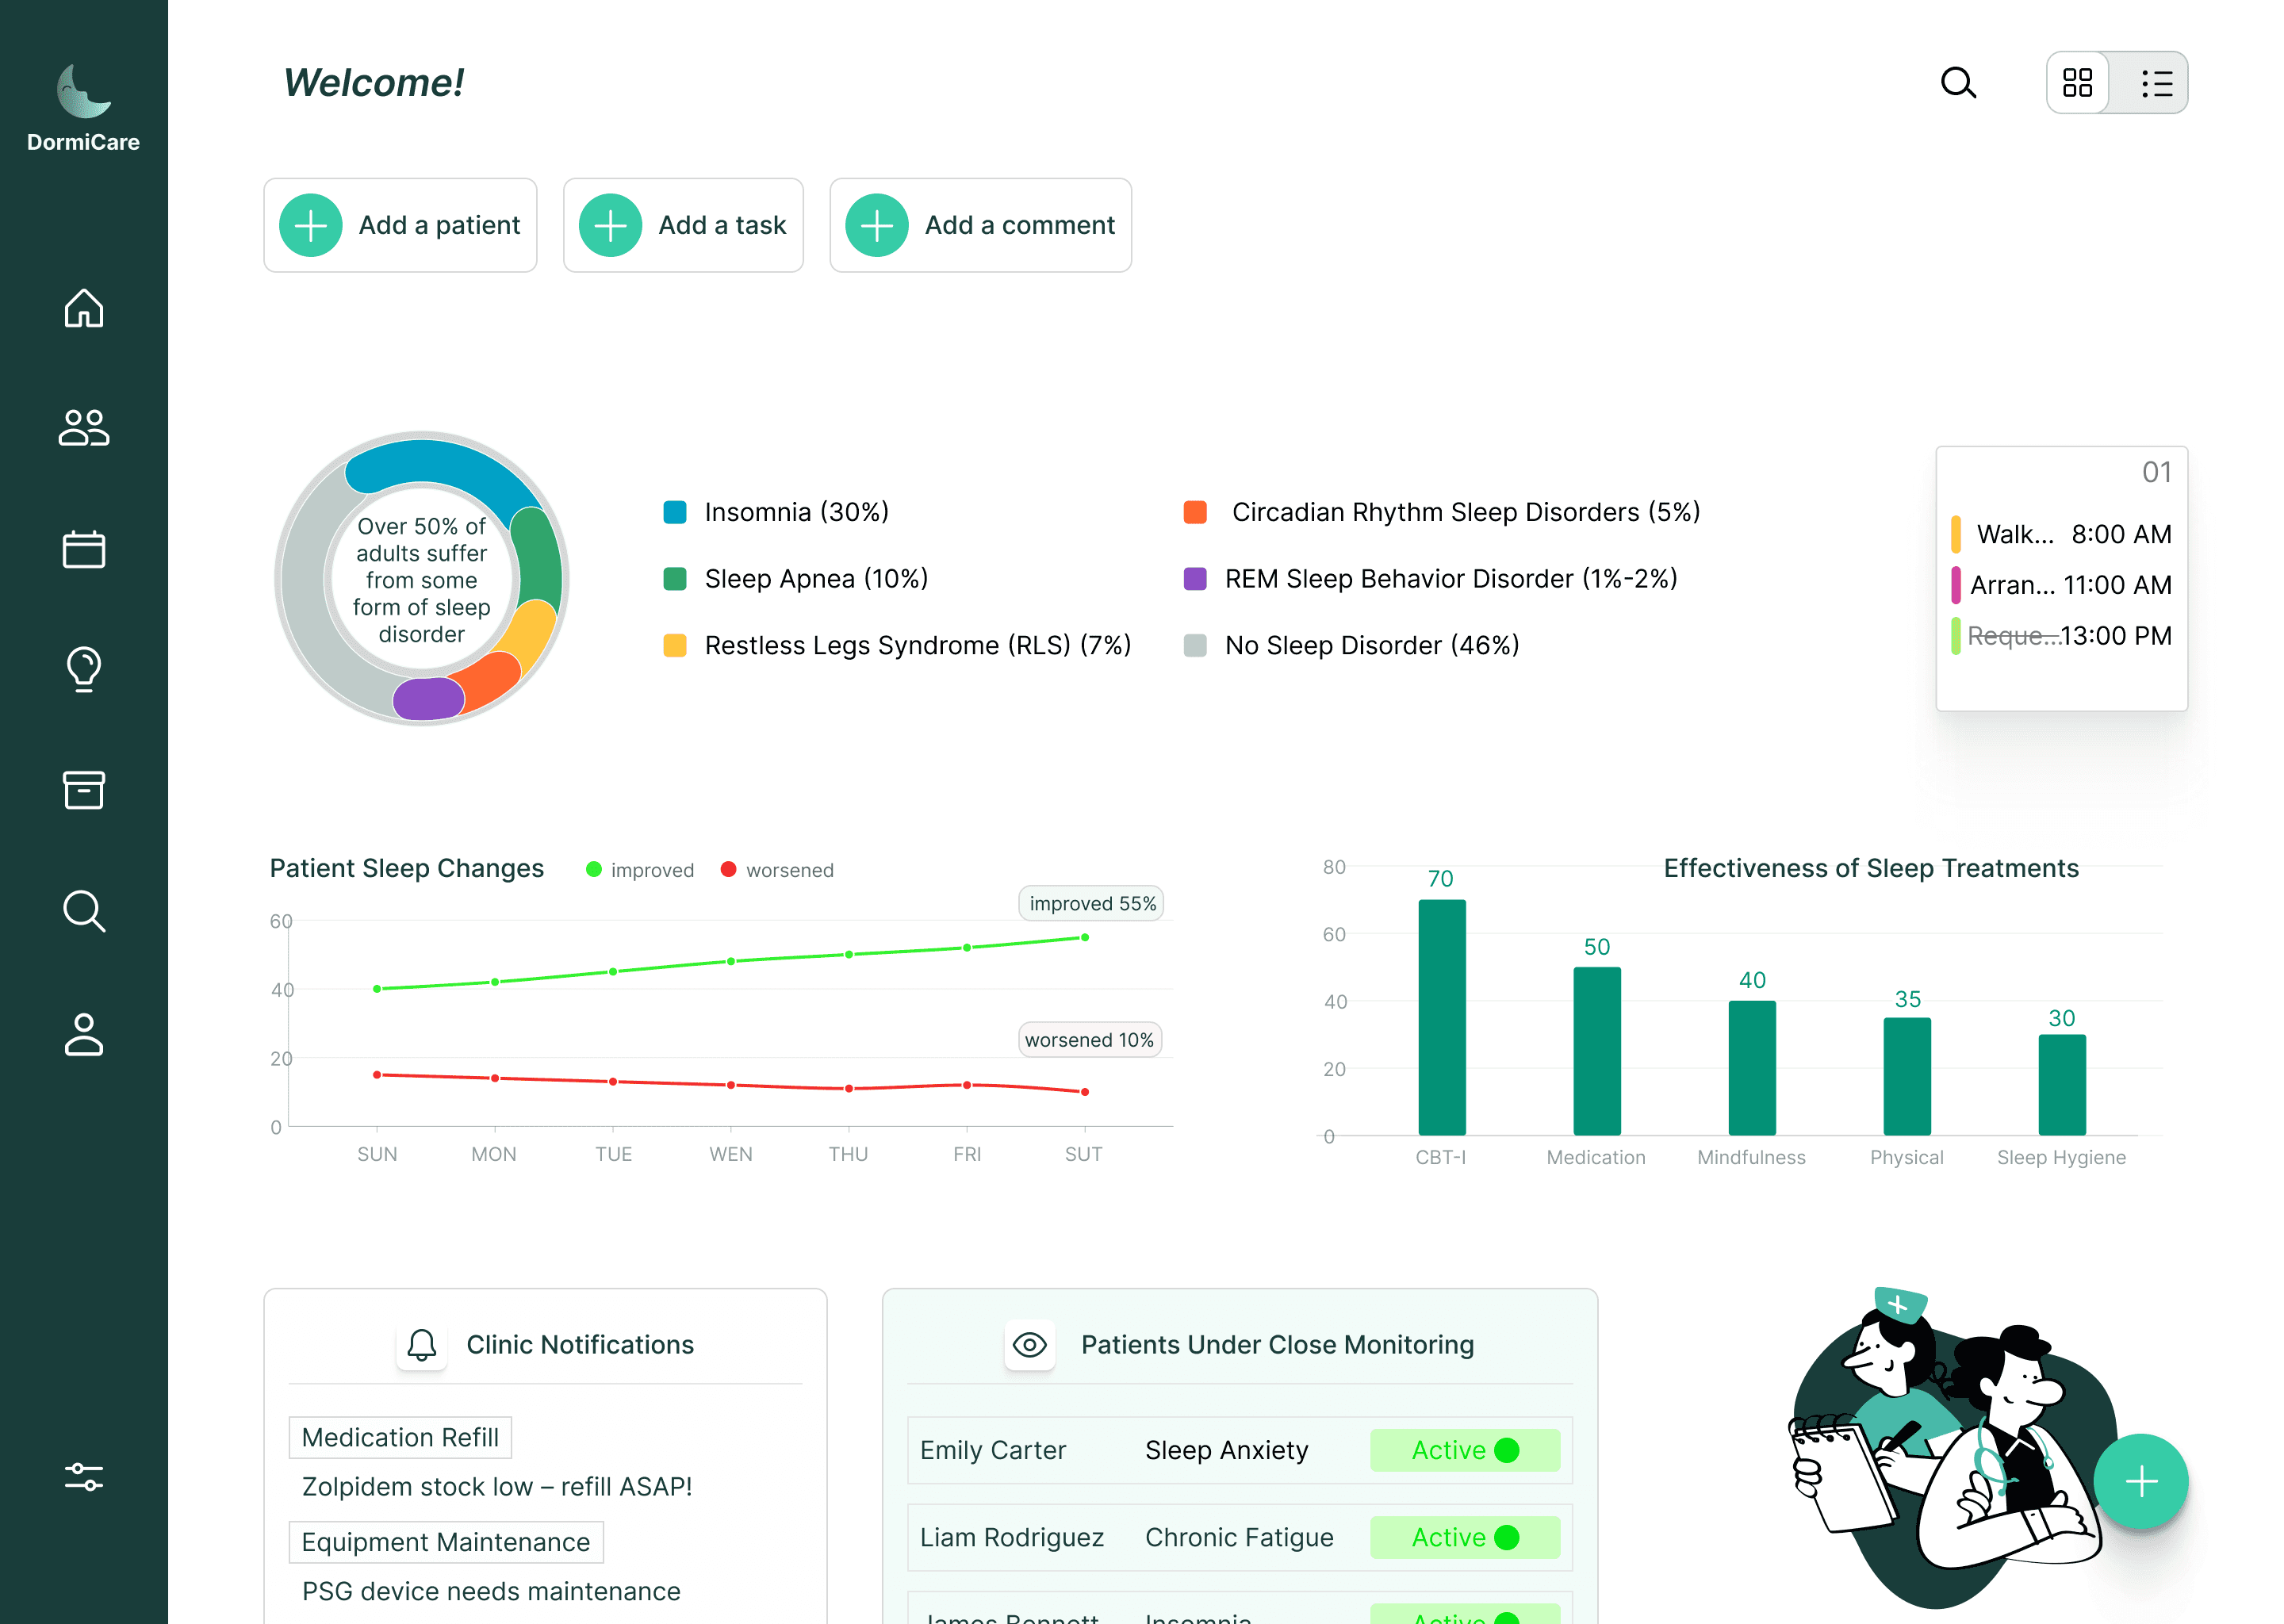Click Add a patient button
The height and width of the screenshot is (1624, 2284).
pyautogui.click(x=400, y=225)
